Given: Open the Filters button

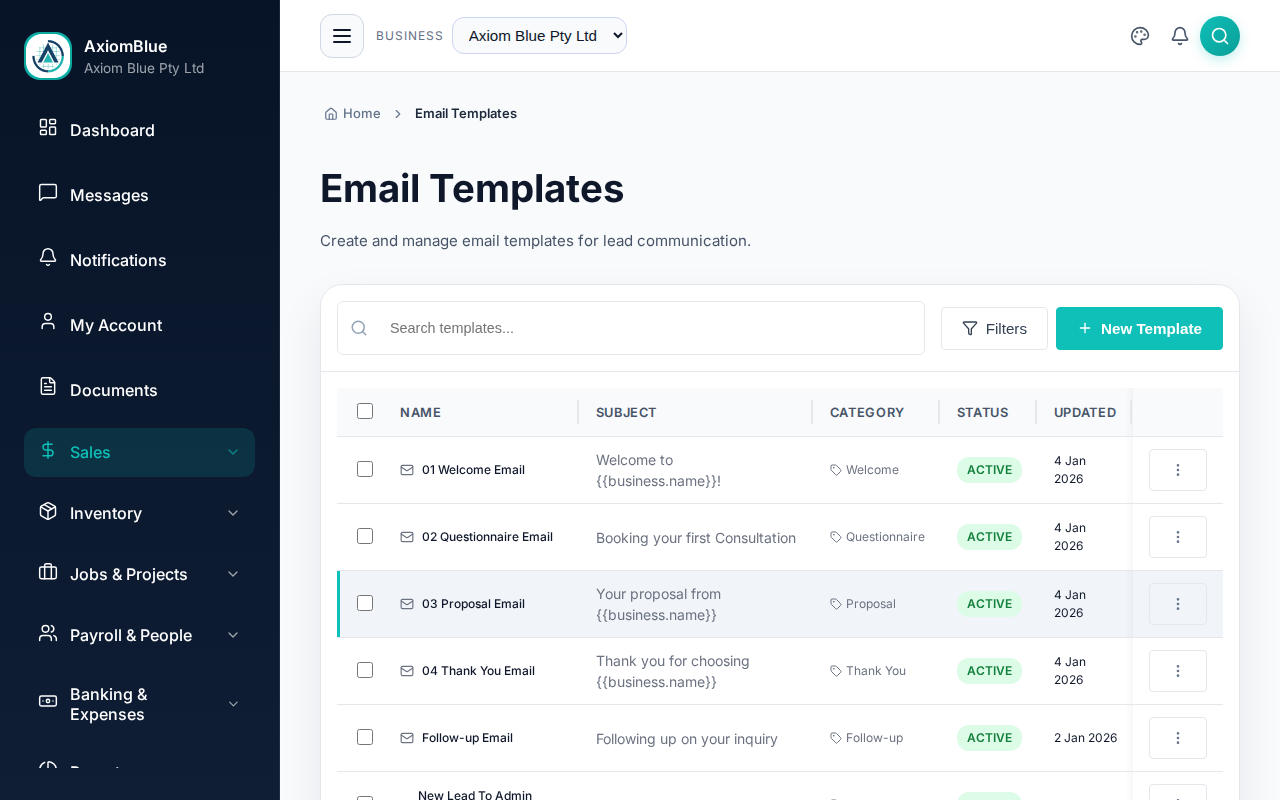Looking at the screenshot, I should (994, 328).
